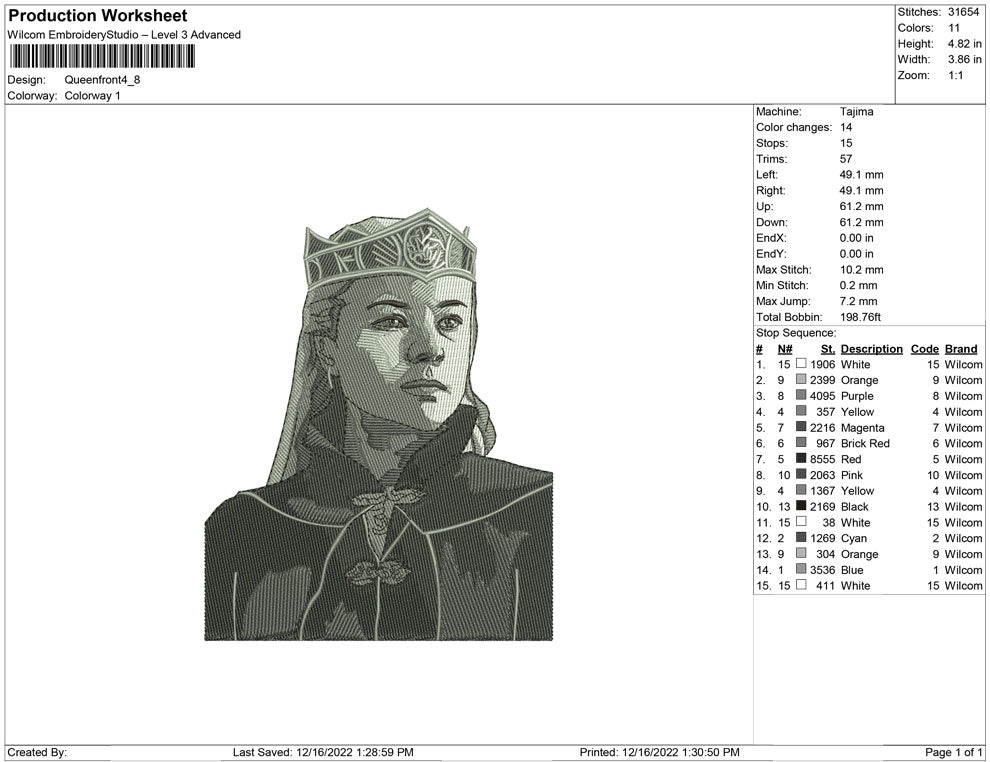Click the Wilcom EmbroideryStudio subtitle text
Viewport: 990px width, 762px height.
point(124,35)
